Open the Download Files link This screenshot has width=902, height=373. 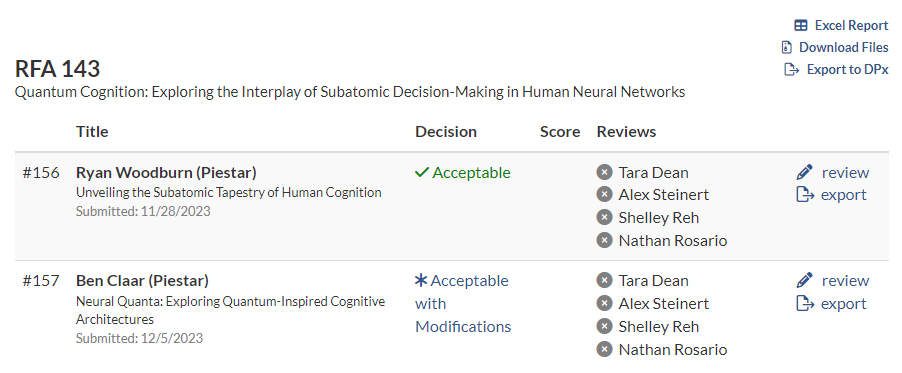(835, 47)
